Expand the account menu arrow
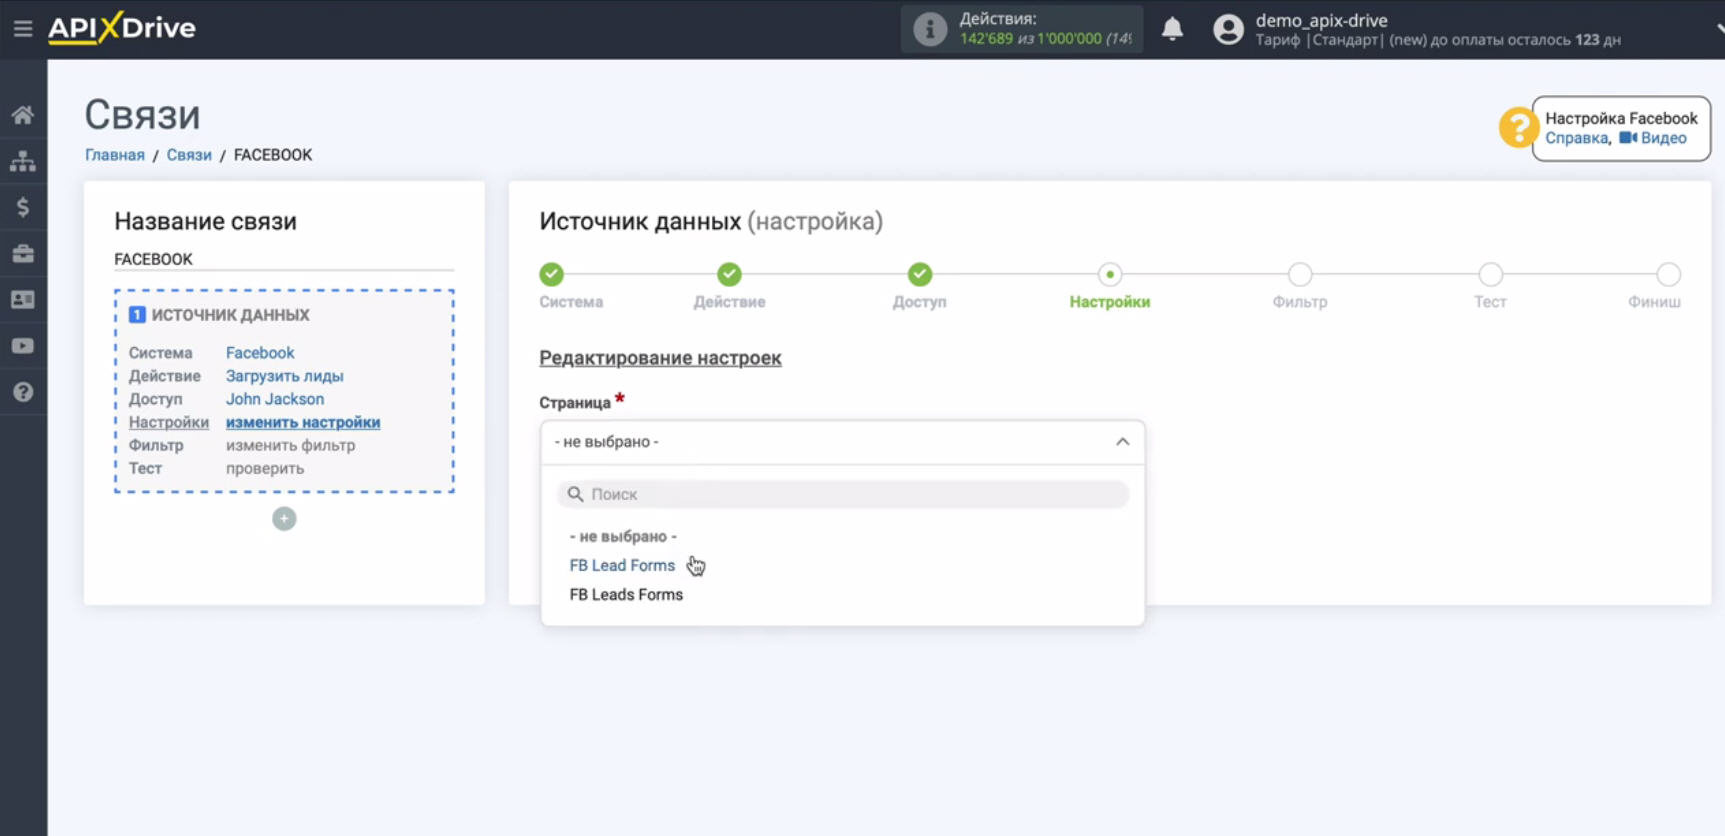Screen dimensions: 1725x836 click(1719, 29)
